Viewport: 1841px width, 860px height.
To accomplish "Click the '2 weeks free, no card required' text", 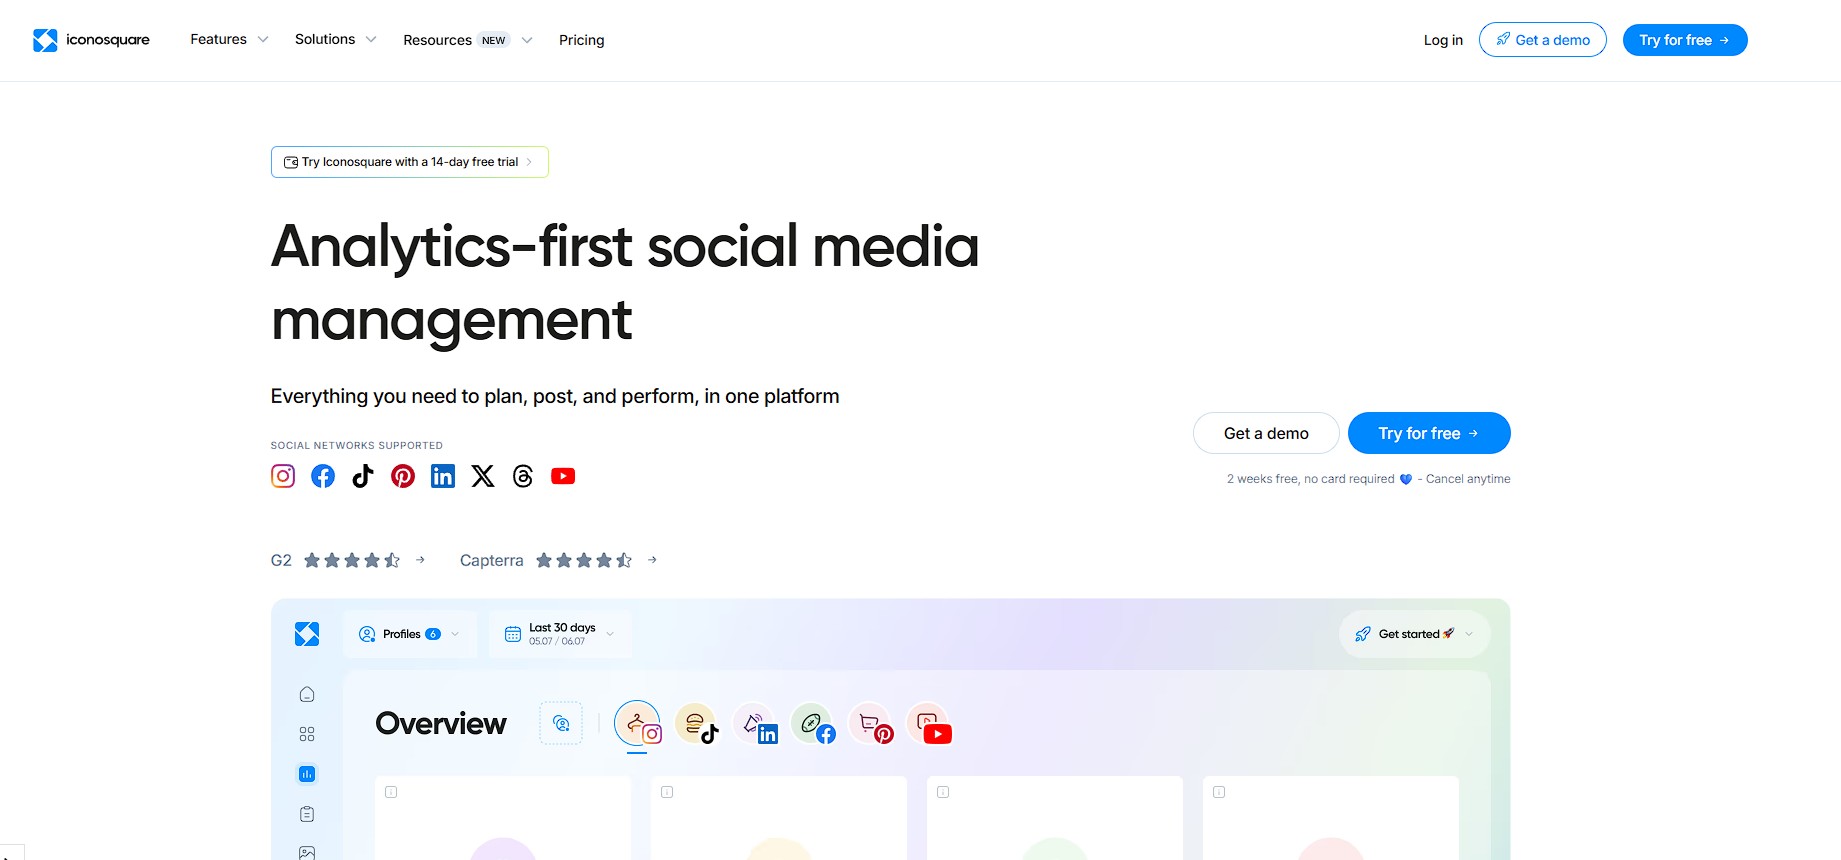I will tap(1310, 479).
